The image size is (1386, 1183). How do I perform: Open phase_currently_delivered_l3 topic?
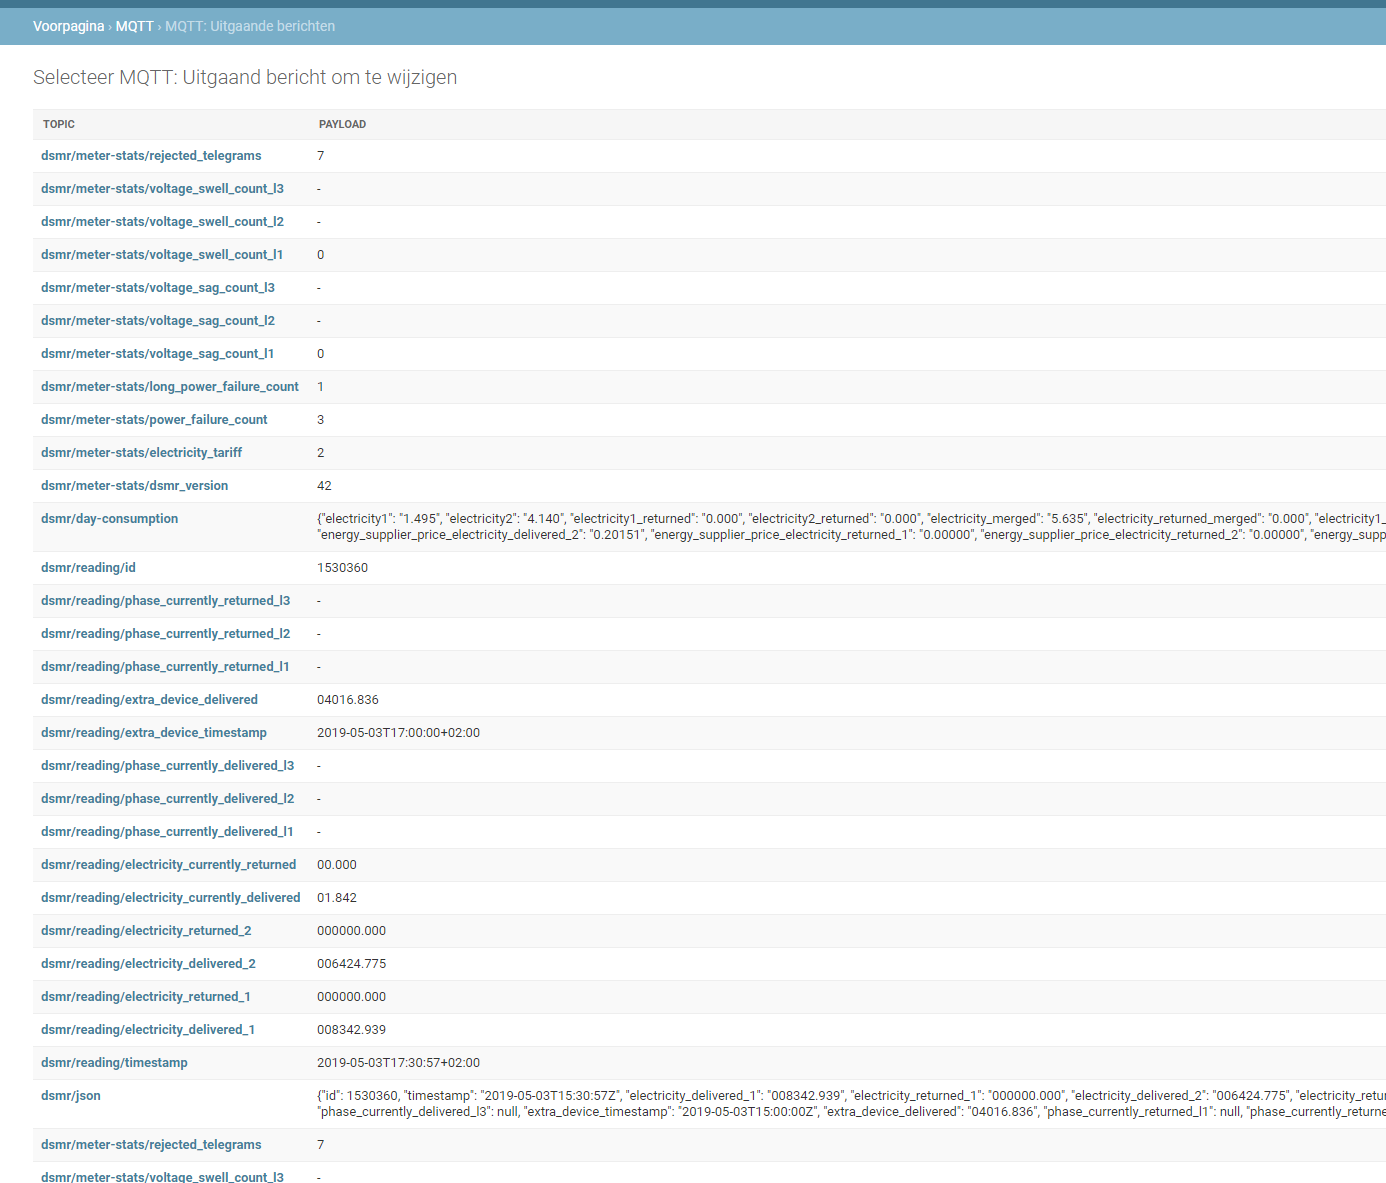(167, 766)
